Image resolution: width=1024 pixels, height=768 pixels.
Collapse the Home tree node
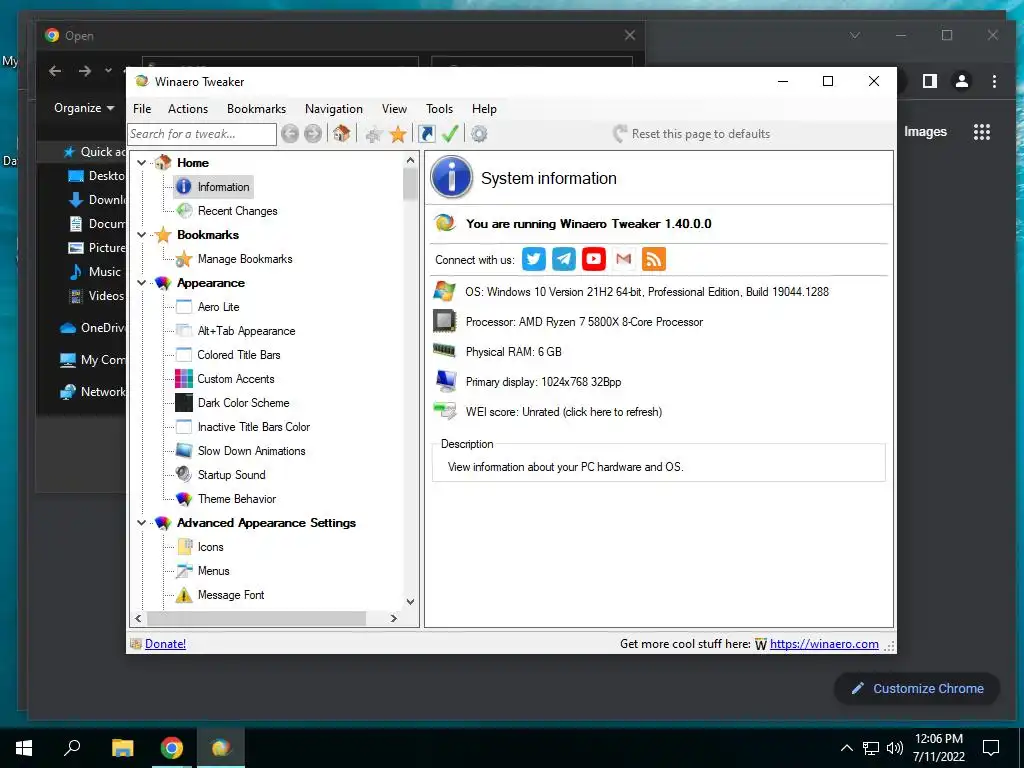(141, 163)
